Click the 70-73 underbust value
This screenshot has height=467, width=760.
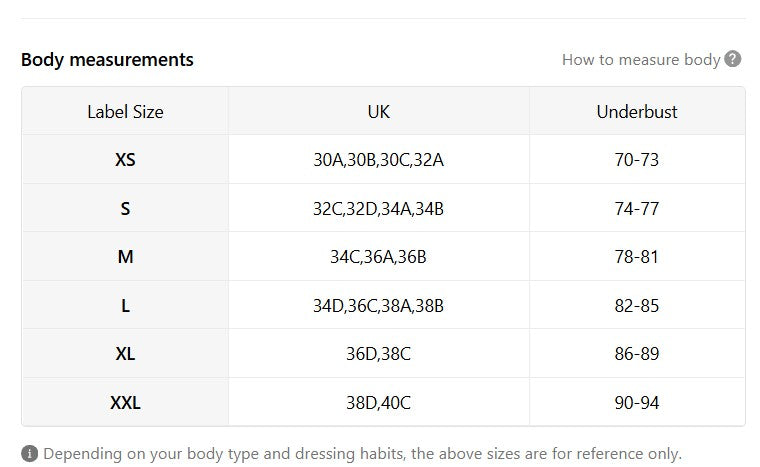637,160
